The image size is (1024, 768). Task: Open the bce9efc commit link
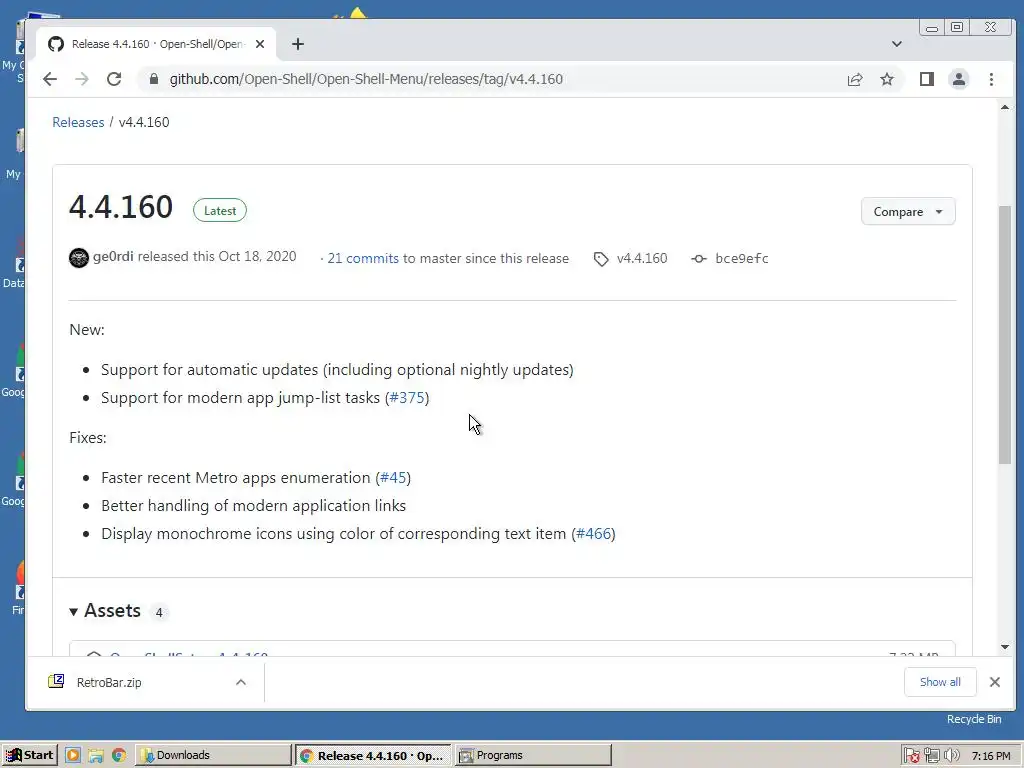tap(742, 259)
